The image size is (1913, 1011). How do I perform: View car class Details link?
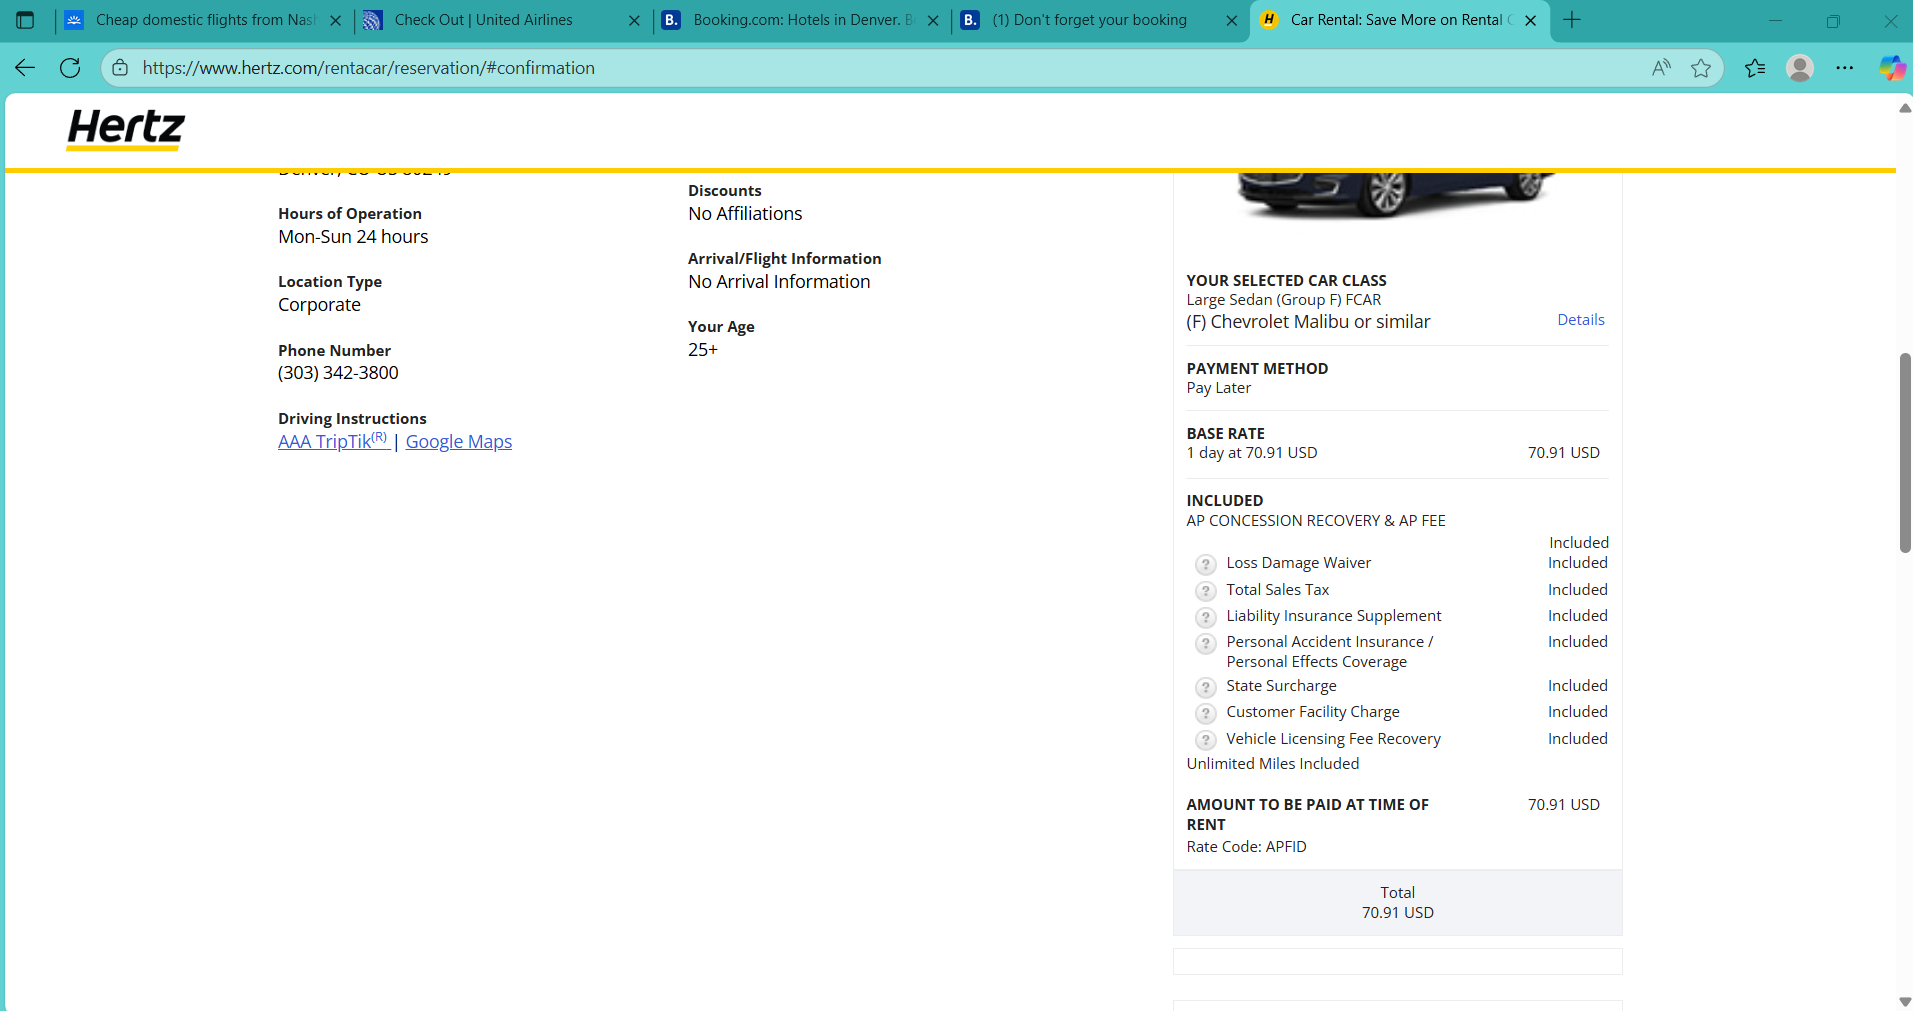(x=1581, y=320)
